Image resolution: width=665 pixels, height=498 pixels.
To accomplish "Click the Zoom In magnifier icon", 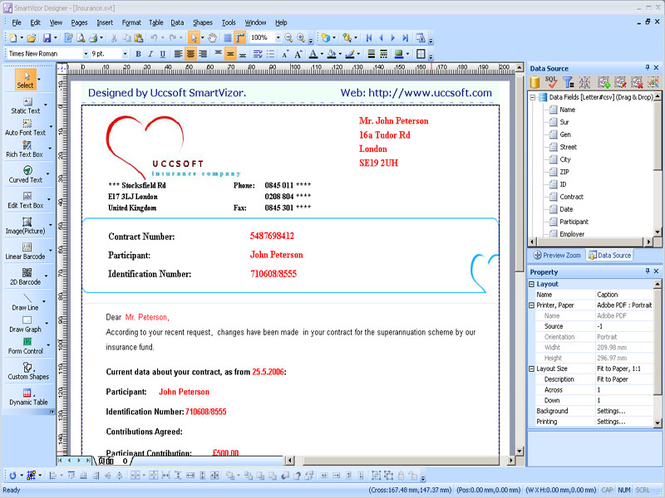I will (301, 38).
